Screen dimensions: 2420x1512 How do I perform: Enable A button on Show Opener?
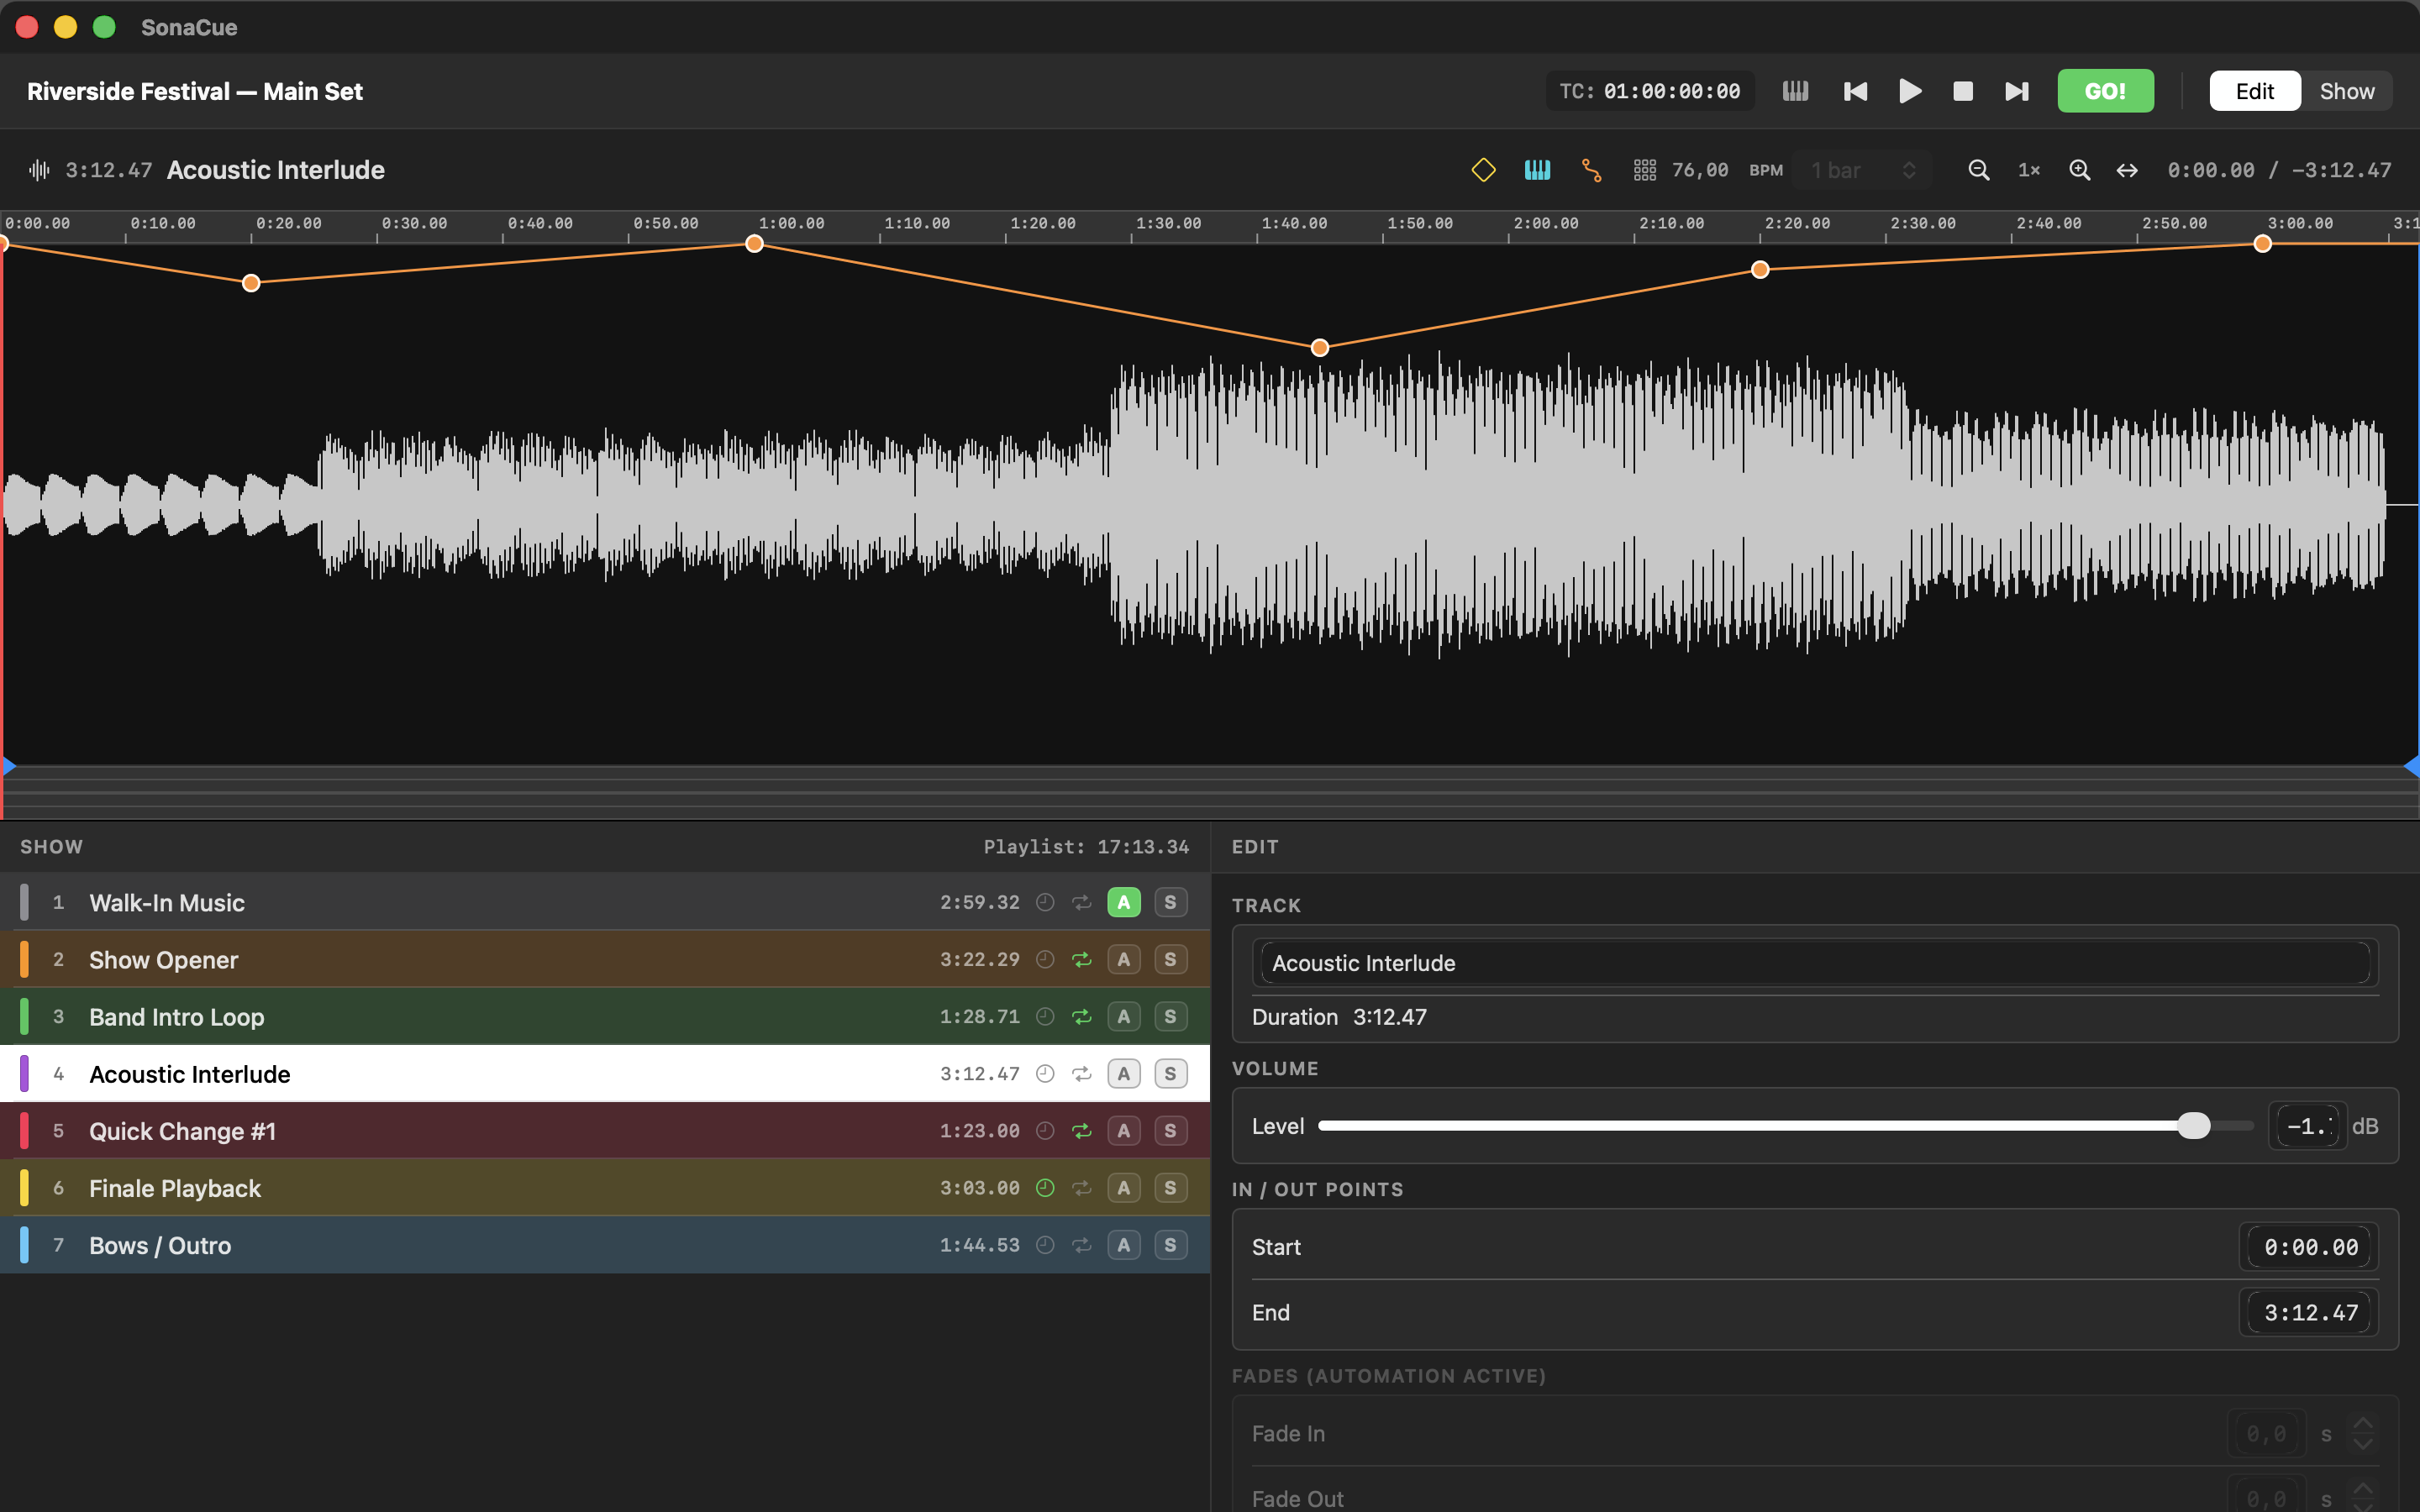tap(1124, 959)
